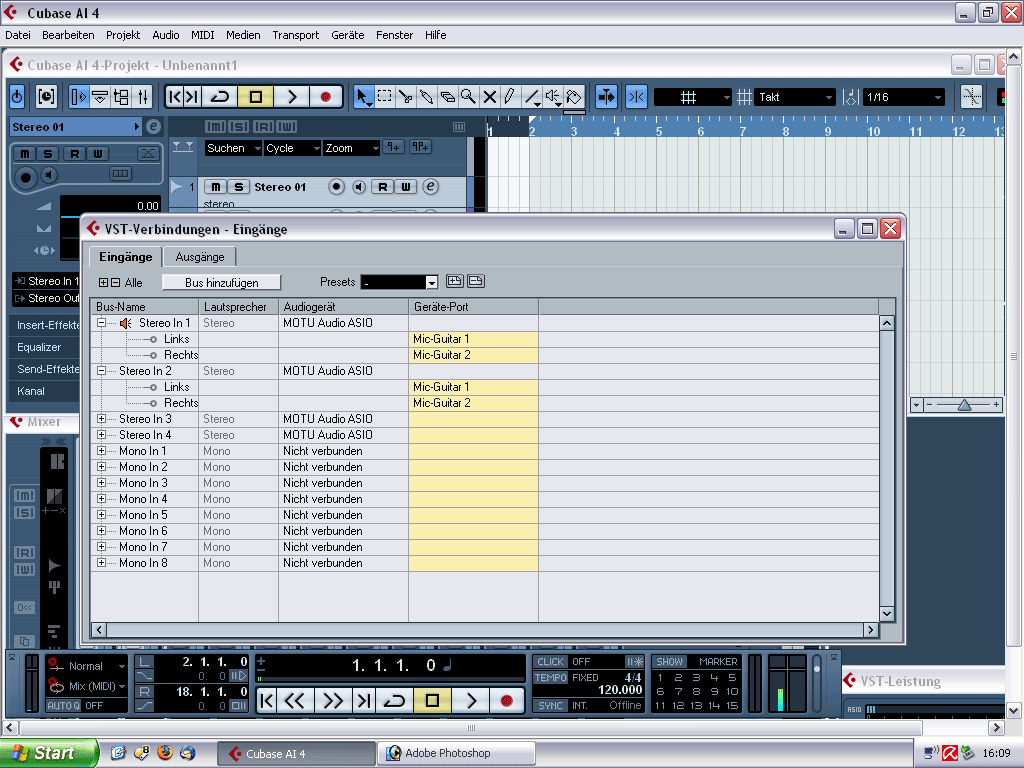The width and height of the screenshot is (1024, 768).
Task: Expand the Mono In 1 bus
Action: coord(101,451)
